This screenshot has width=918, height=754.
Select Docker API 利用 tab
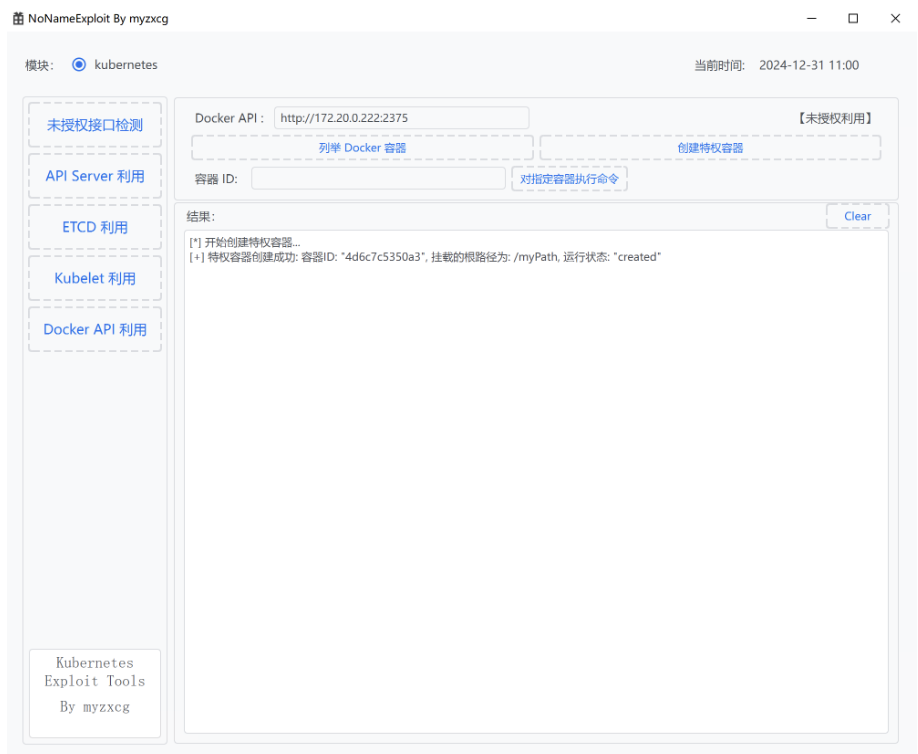click(95, 330)
